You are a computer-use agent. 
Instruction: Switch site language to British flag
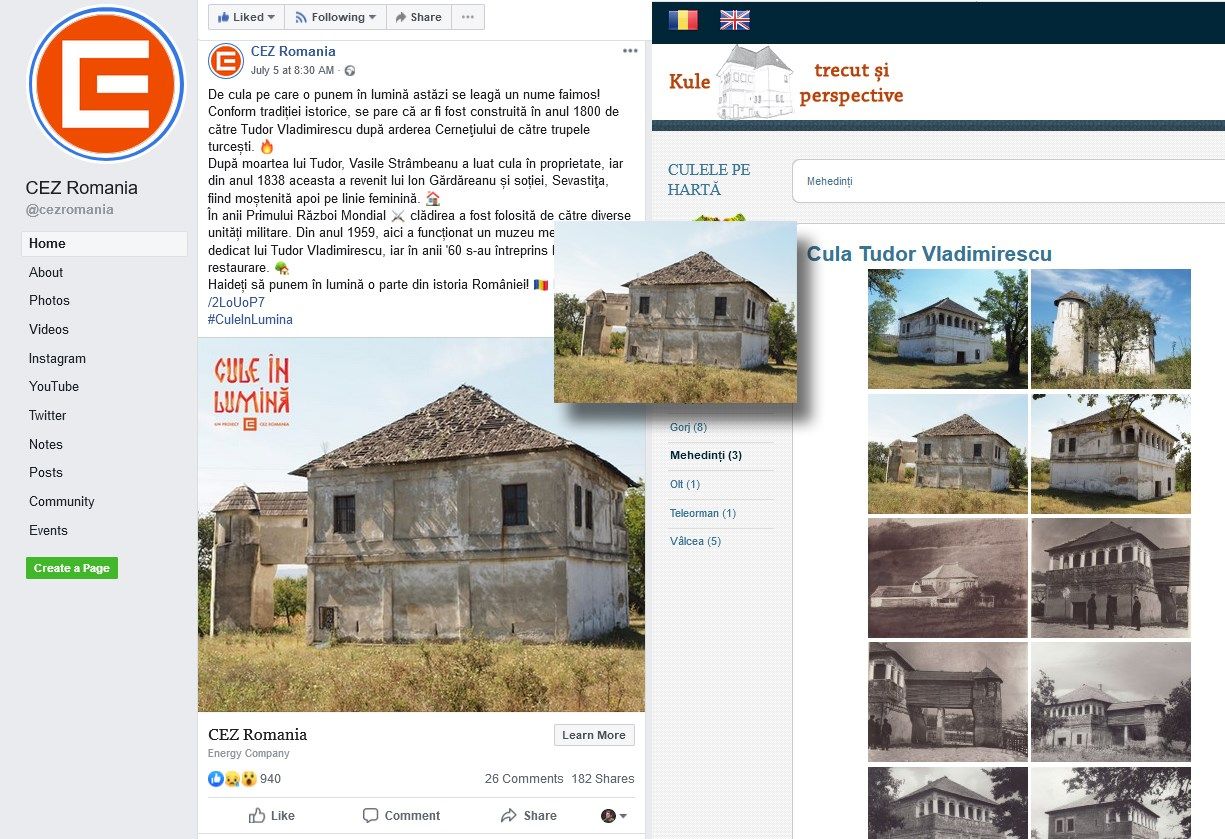pos(735,20)
